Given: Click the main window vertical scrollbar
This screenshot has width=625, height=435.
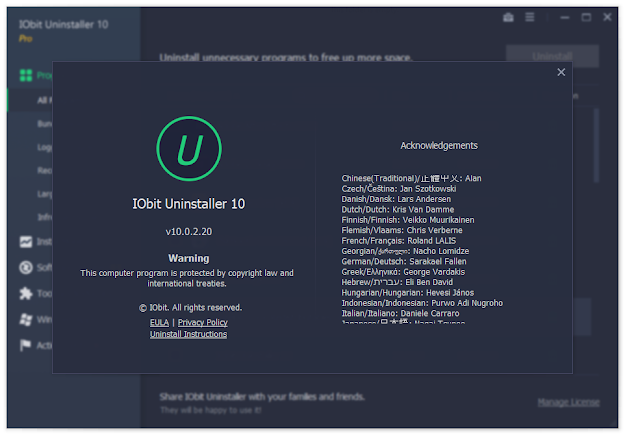Looking at the screenshot, I should (596, 146).
